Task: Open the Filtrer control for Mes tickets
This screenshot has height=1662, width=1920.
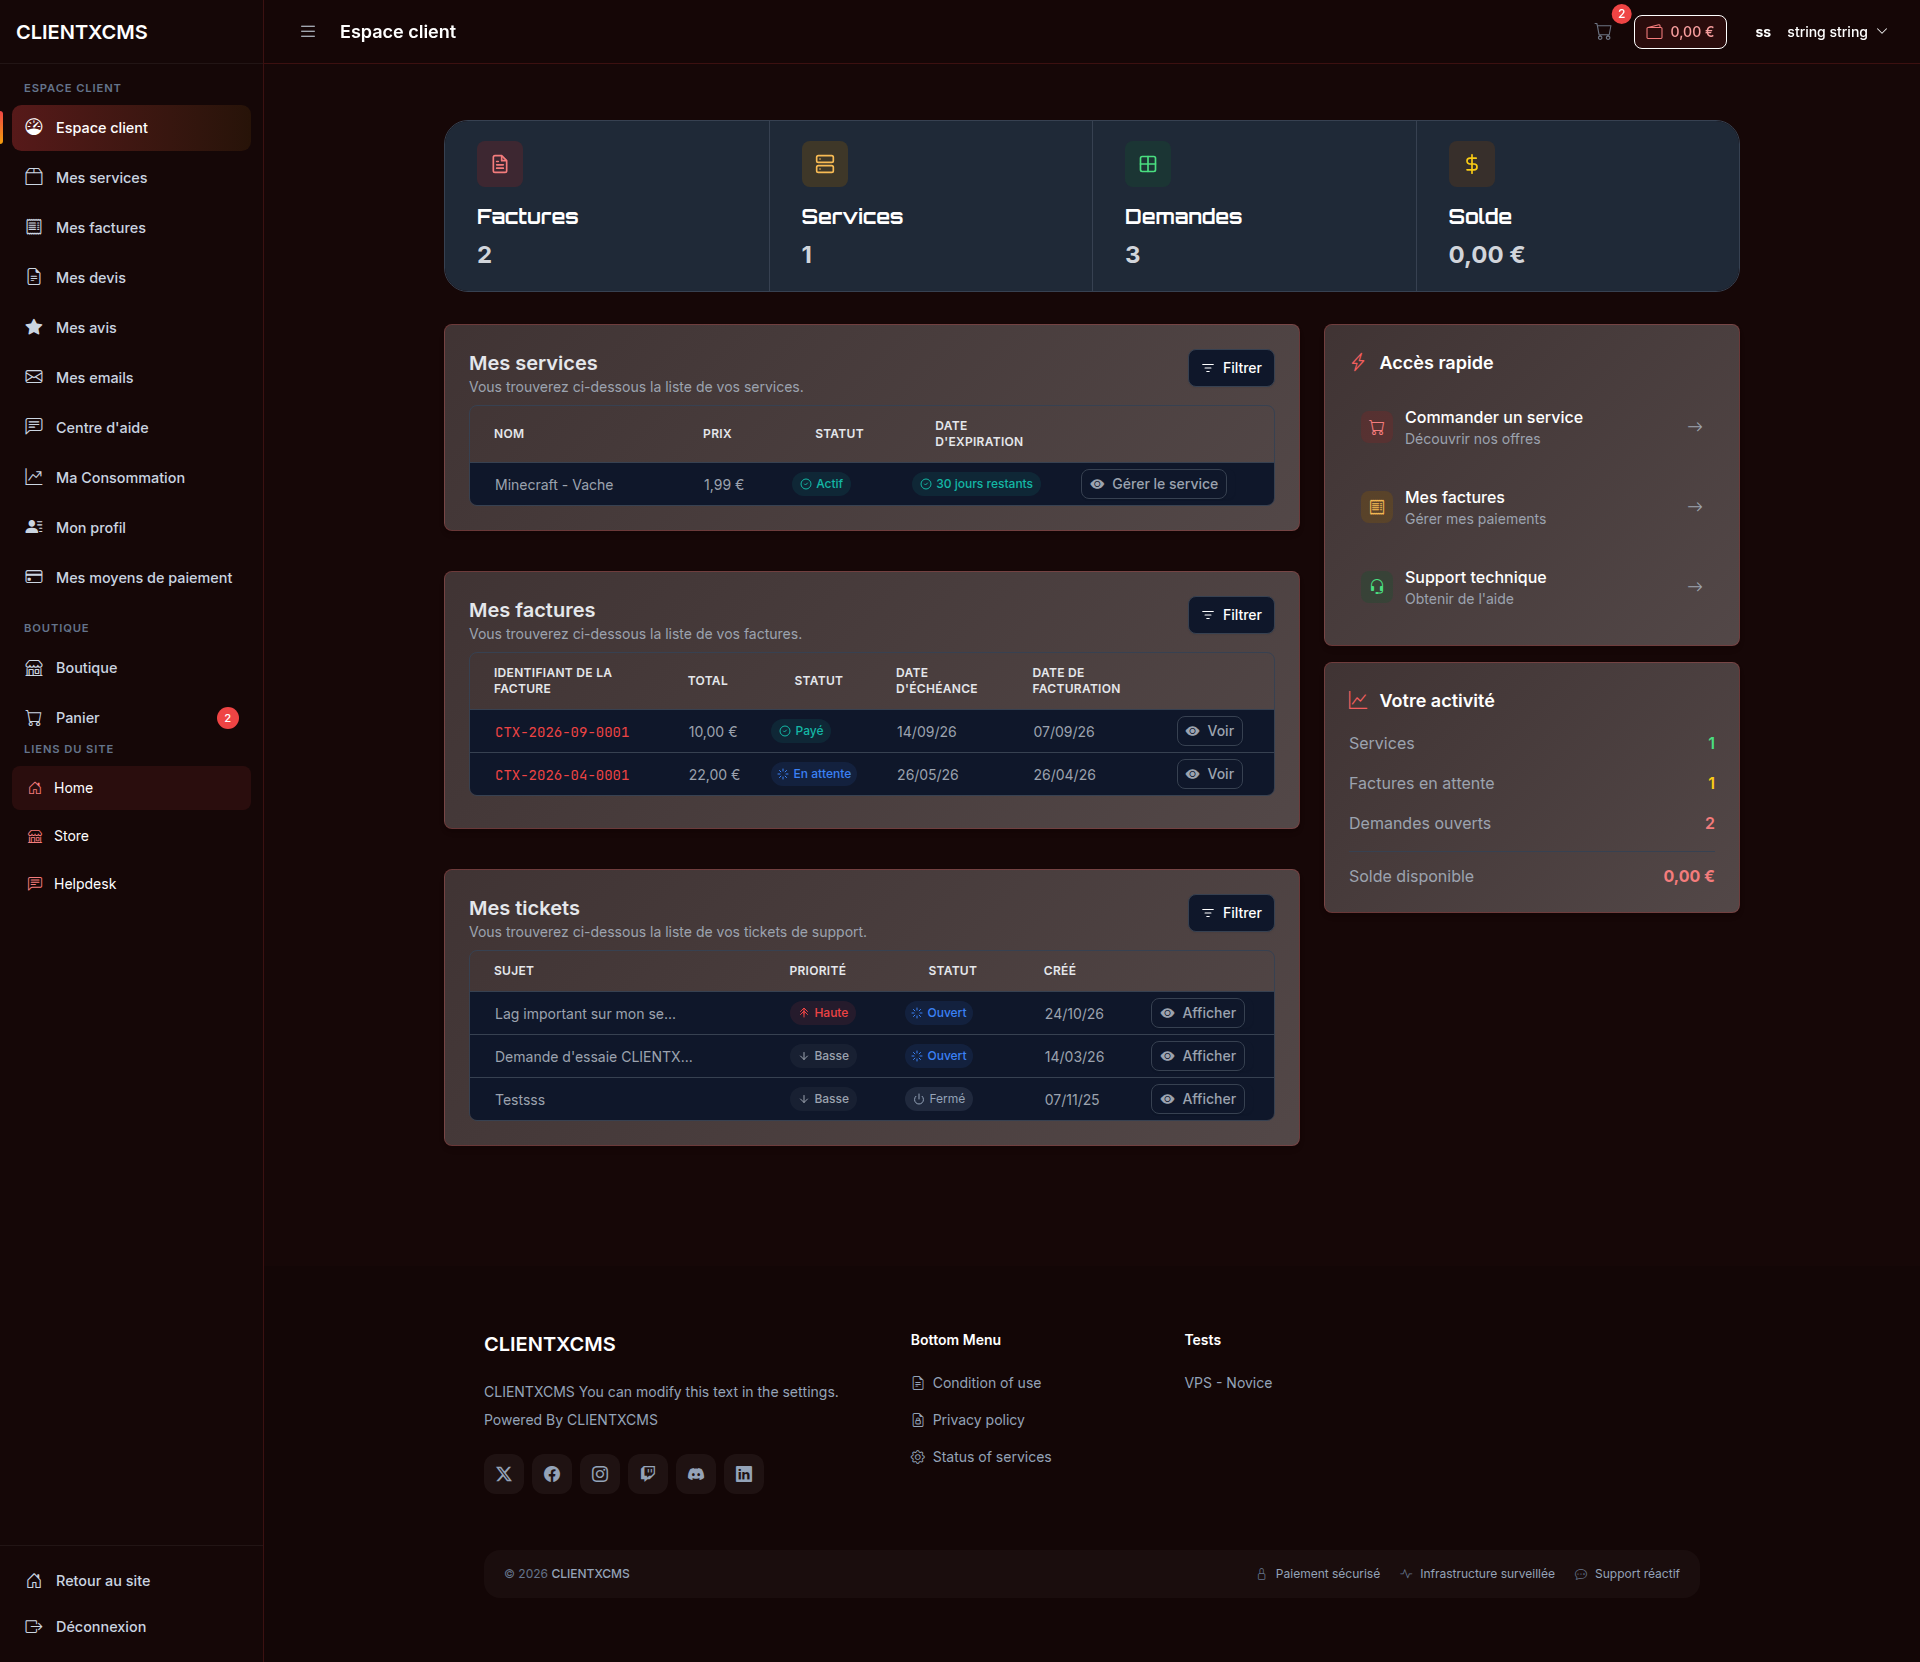Action: tap(1231, 913)
